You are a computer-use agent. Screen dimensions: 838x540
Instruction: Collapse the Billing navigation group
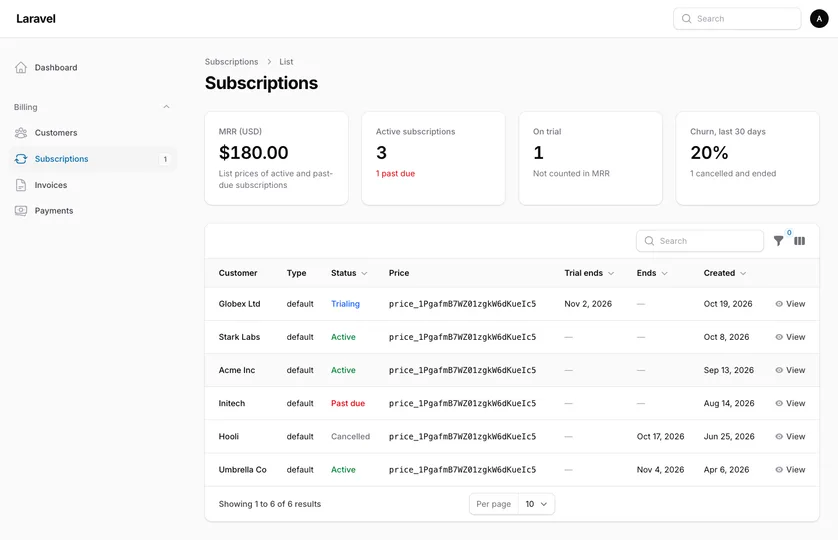[x=166, y=107]
